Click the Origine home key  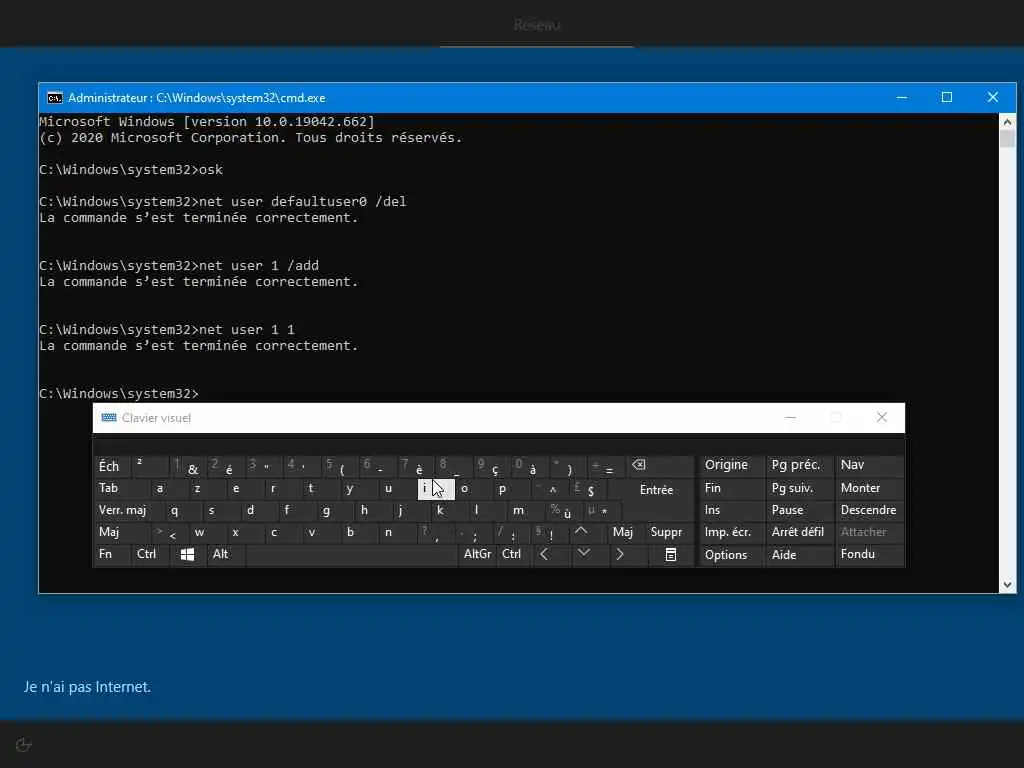click(730, 466)
